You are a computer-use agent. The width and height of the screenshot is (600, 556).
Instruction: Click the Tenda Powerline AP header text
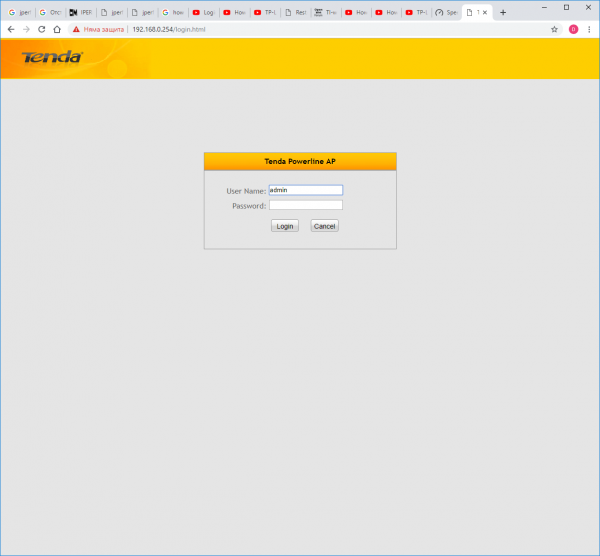[300, 161]
